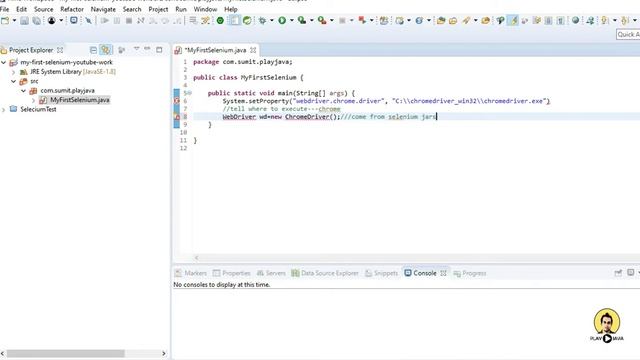Open the File menu
Image resolution: width=640 pixels, height=360 pixels.
coord(4,9)
